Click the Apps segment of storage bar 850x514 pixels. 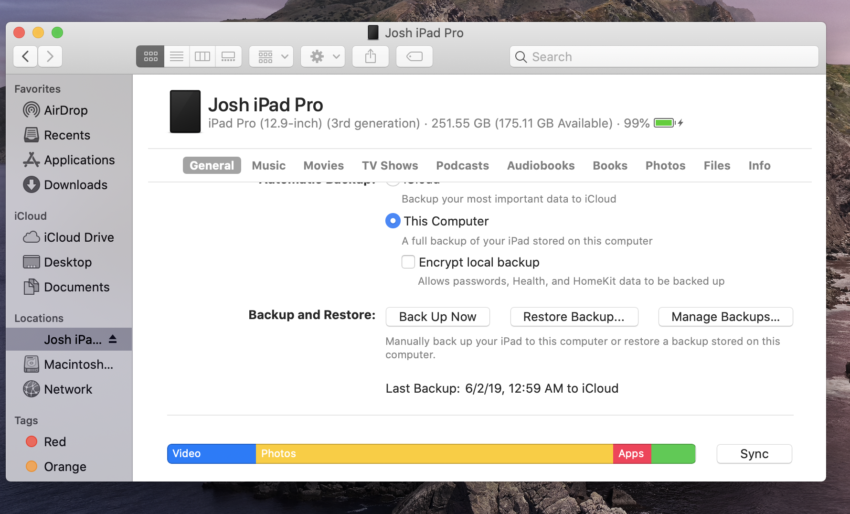tap(632, 454)
